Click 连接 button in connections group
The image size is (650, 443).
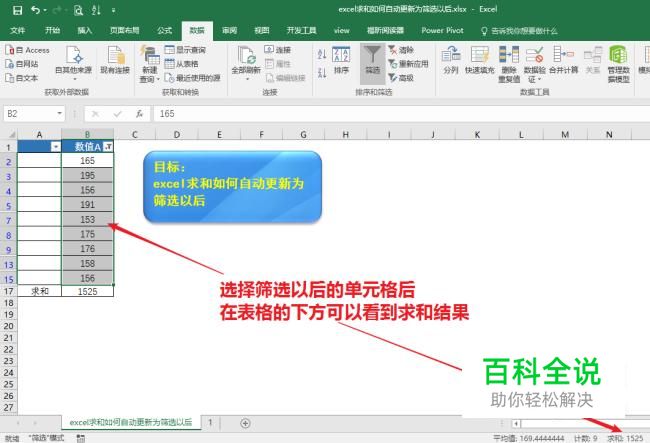[278, 50]
